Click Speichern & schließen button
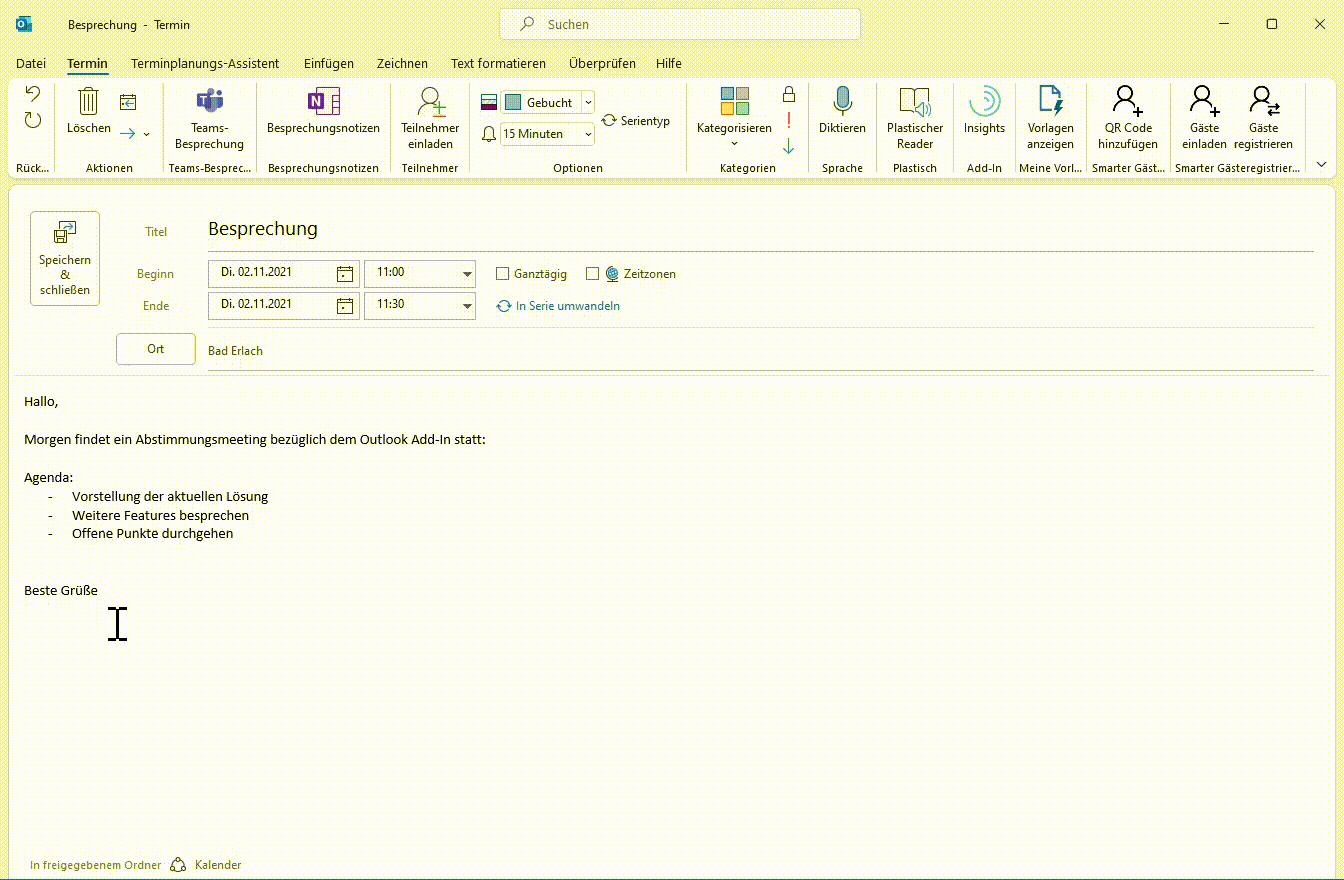The height and width of the screenshot is (880, 1344). (65, 258)
